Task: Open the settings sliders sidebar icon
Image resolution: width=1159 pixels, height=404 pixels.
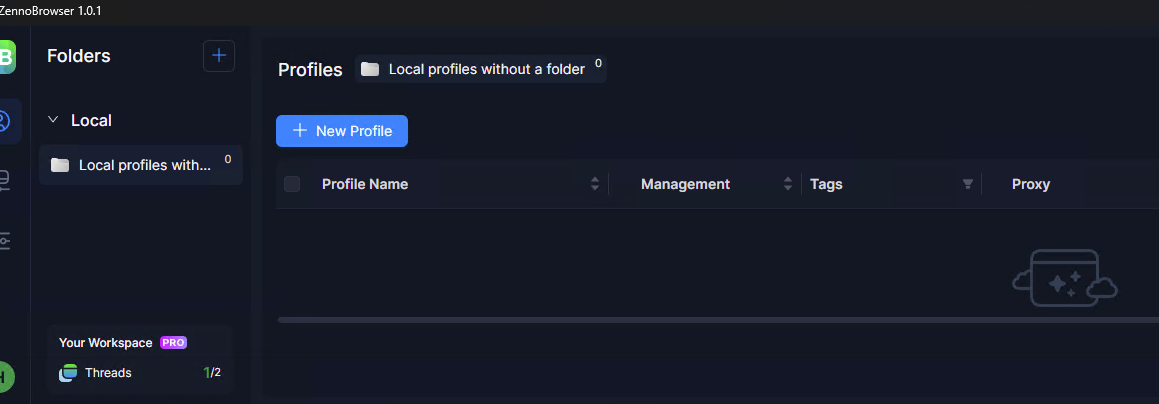Action: click(5, 241)
